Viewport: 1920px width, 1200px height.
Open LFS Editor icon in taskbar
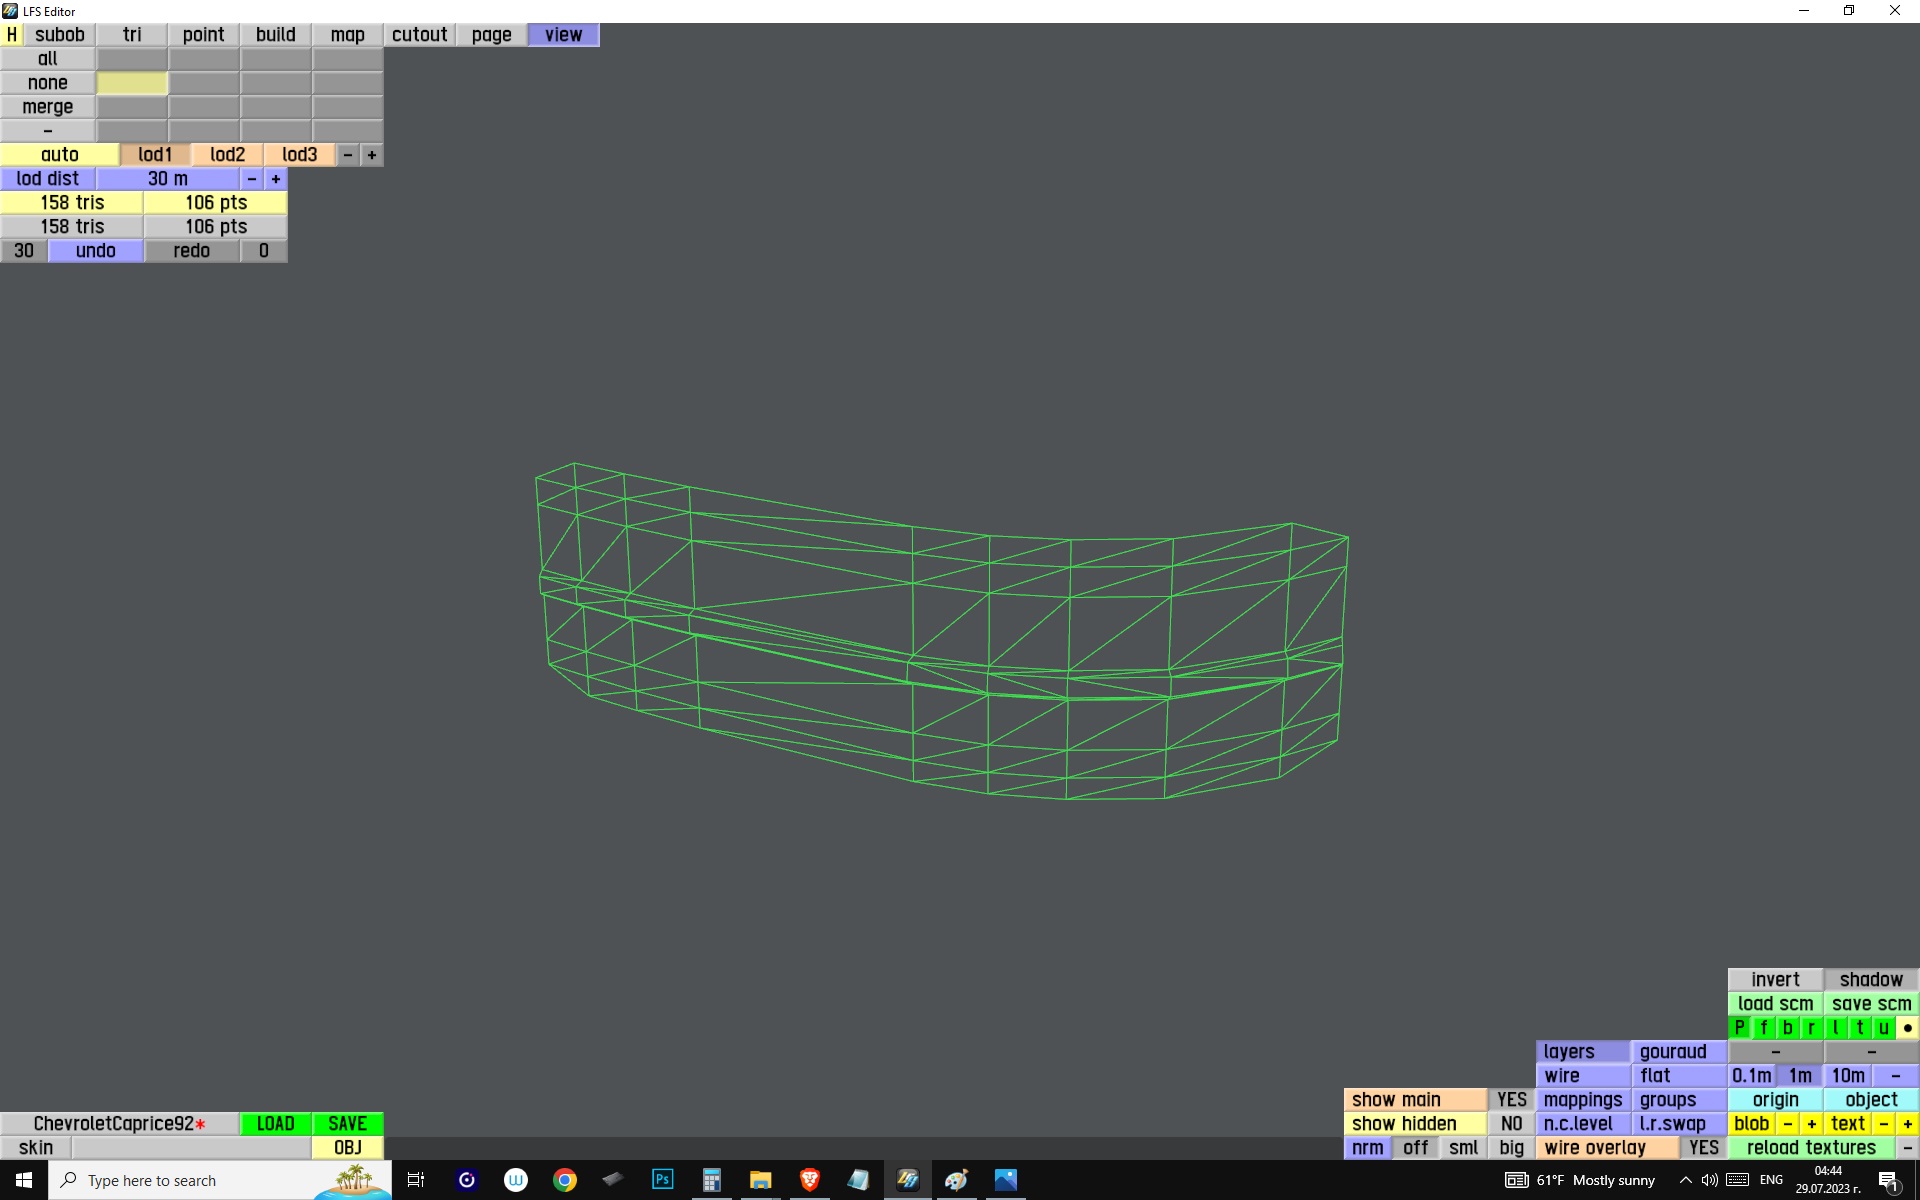pos(907,1180)
